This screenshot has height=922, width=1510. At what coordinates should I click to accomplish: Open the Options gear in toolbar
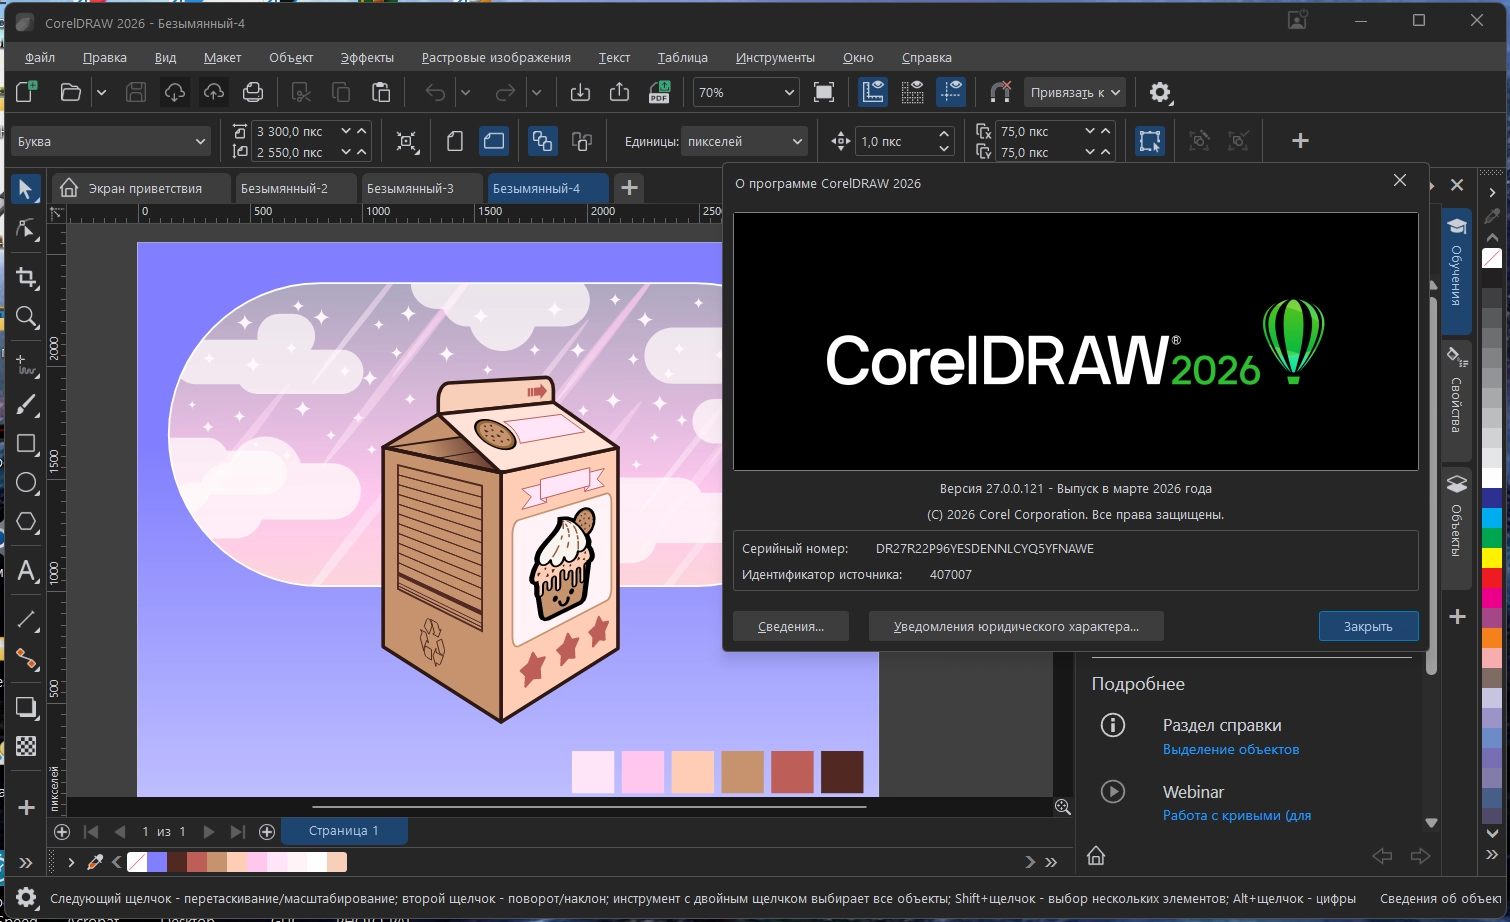(x=1159, y=93)
